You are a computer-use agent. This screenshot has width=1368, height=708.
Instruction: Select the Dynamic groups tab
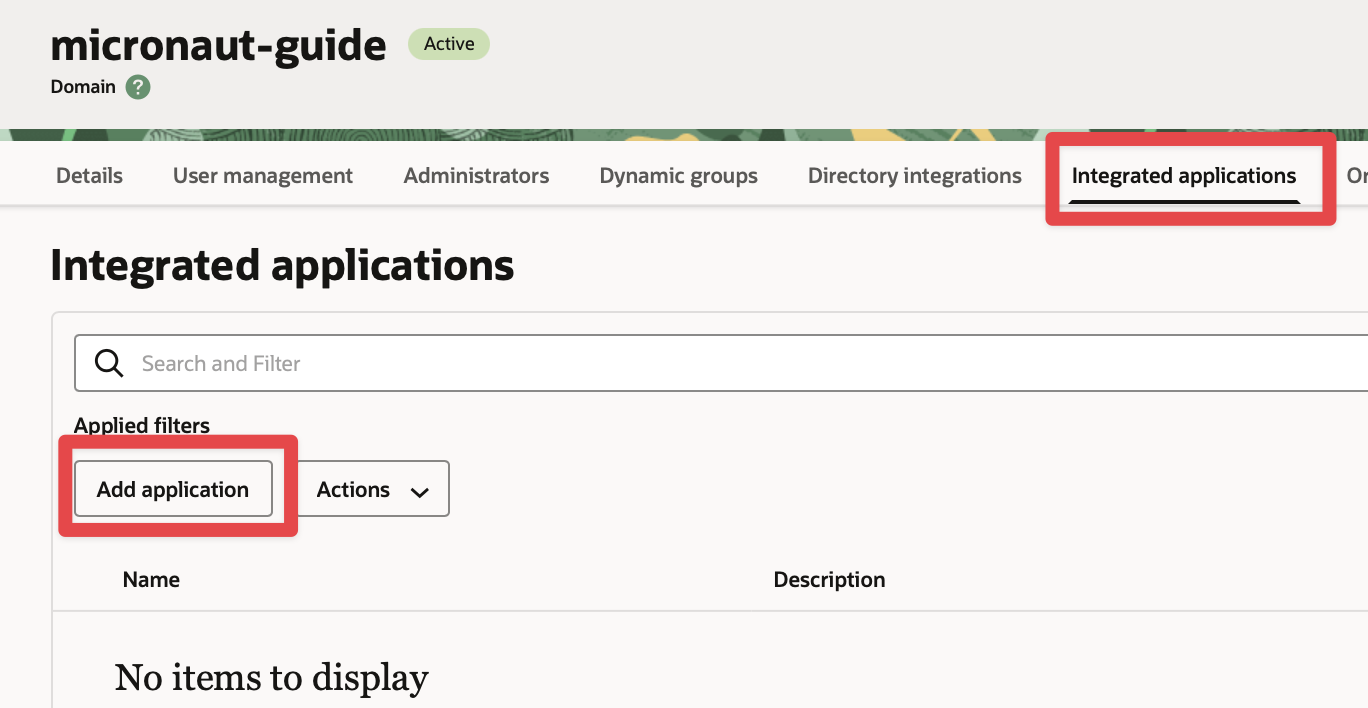point(678,176)
